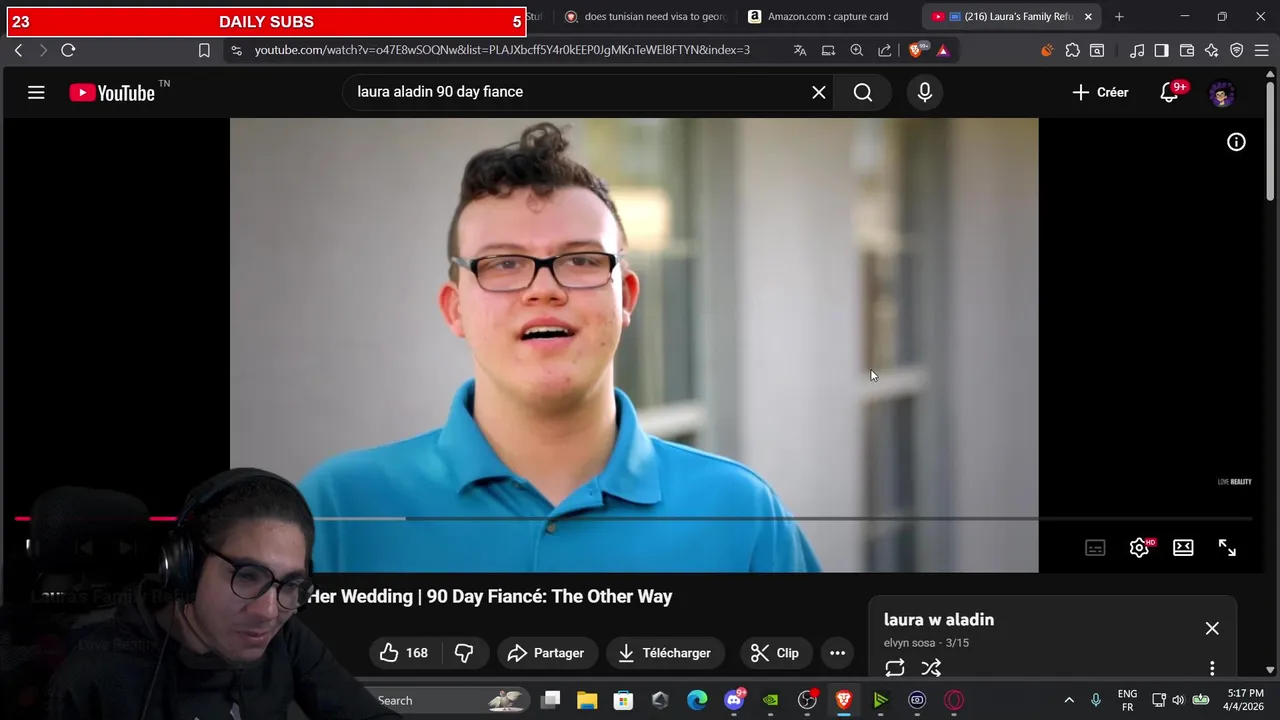
Task: Open video settings gear
Action: [x=1139, y=547]
